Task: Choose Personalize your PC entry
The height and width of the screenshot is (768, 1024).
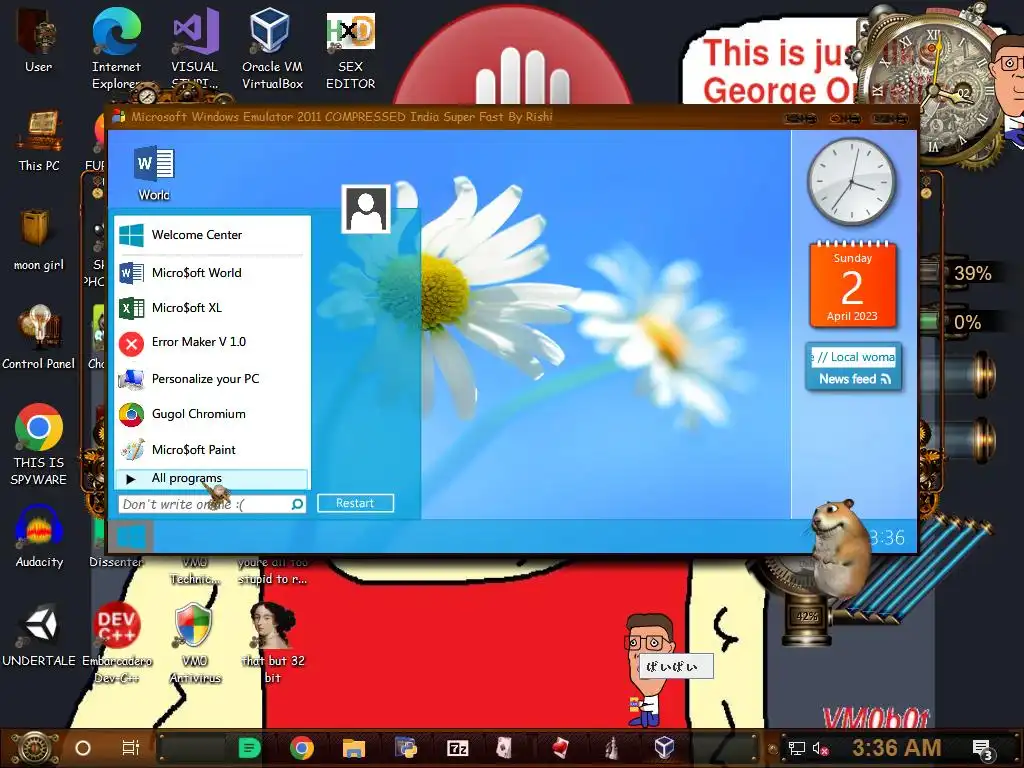Action: click(x=212, y=379)
